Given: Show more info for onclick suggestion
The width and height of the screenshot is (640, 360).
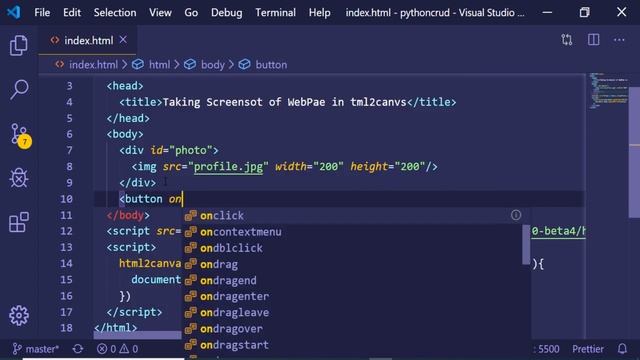Looking at the screenshot, I should pos(516,215).
